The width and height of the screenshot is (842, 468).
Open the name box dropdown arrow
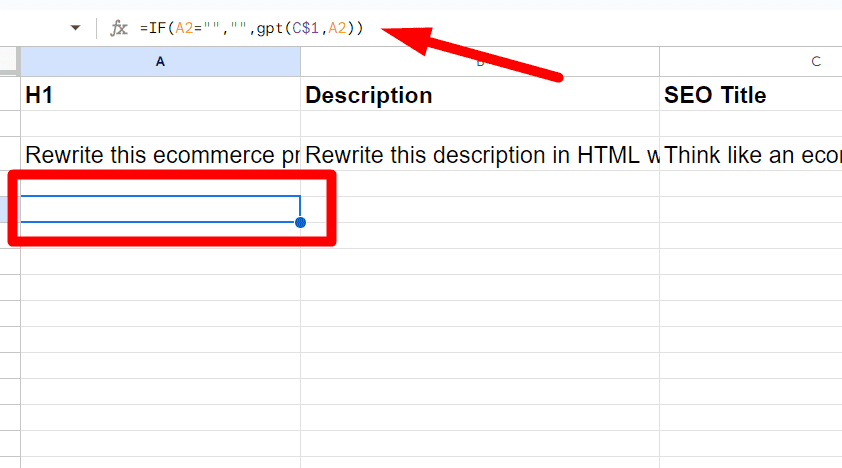coord(75,28)
